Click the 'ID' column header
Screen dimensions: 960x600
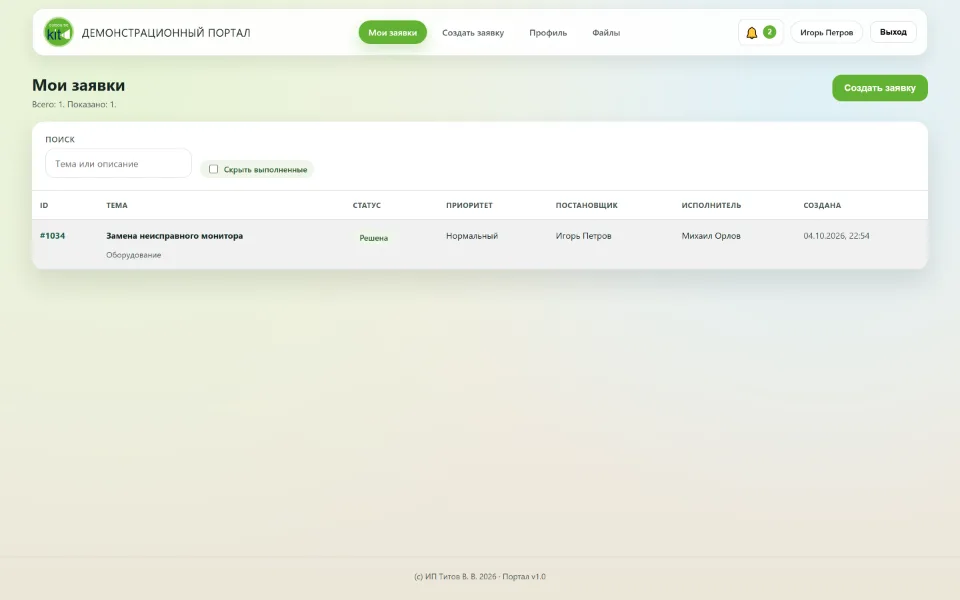(44, 205)
